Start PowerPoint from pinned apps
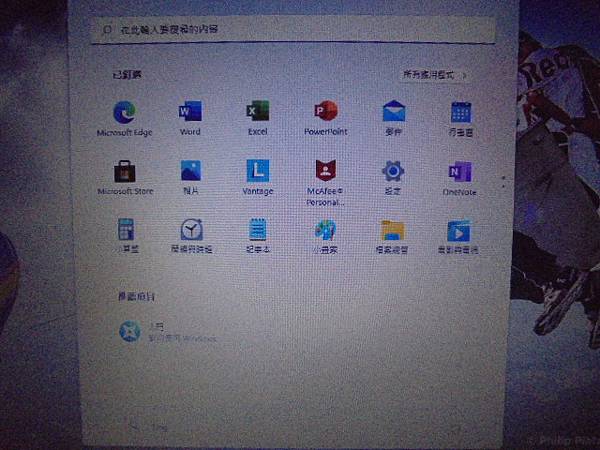The height and width of the screenshot is (450, 600). click(x=326, y=117)
